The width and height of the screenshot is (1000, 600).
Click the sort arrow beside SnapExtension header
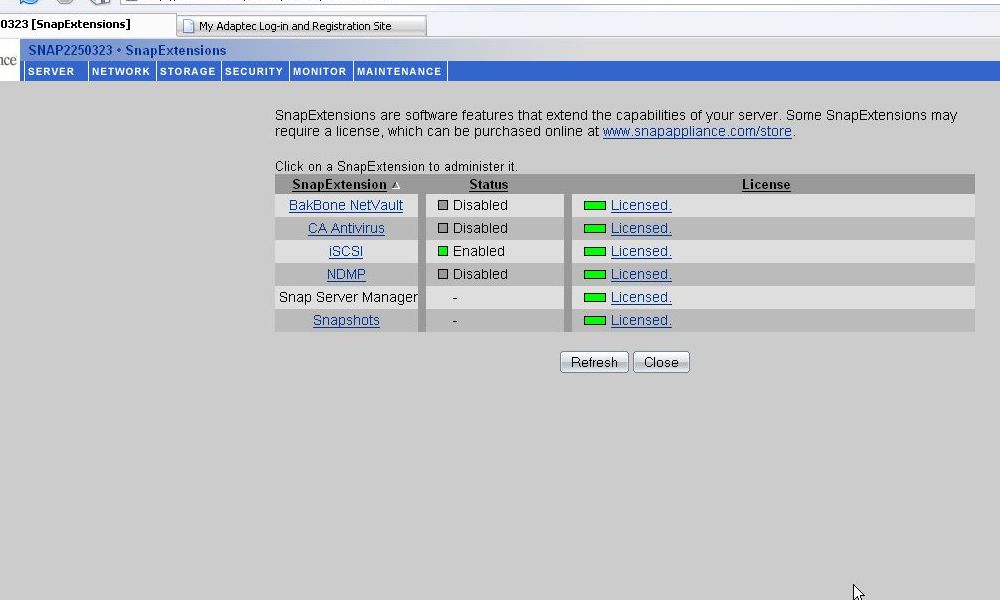396,186
